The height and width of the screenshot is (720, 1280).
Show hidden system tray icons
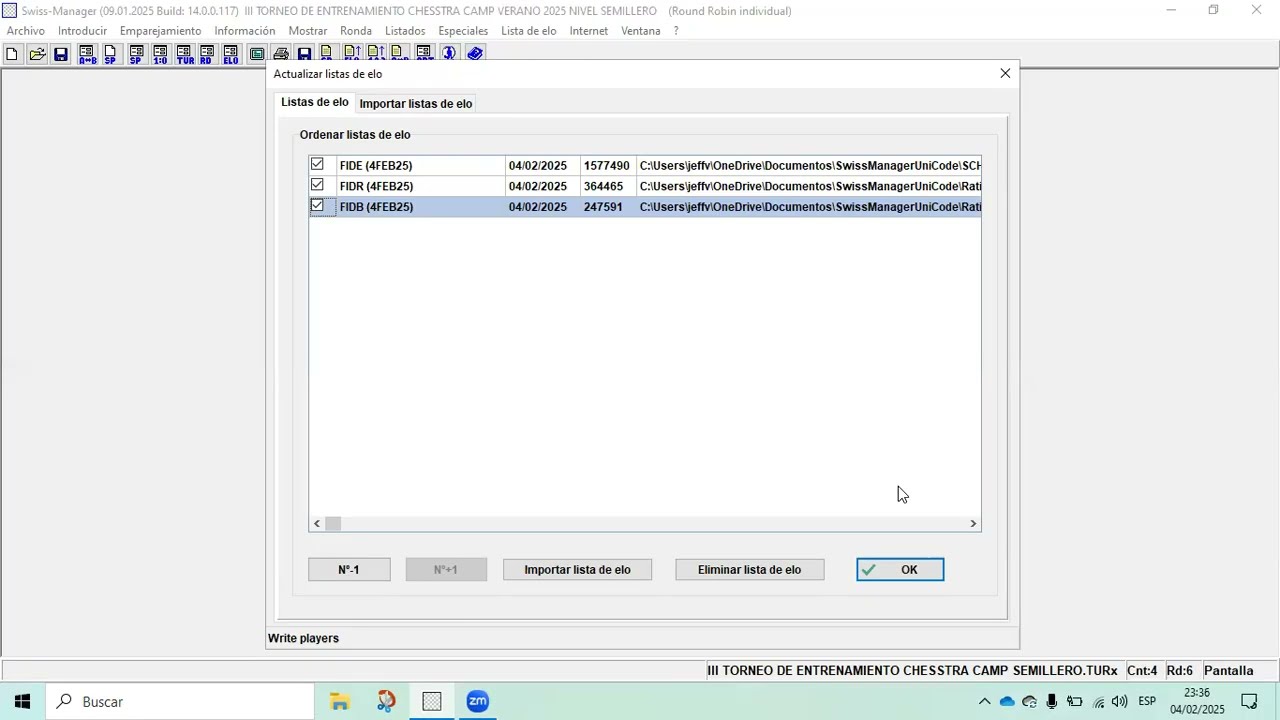[x=985, y=702]
